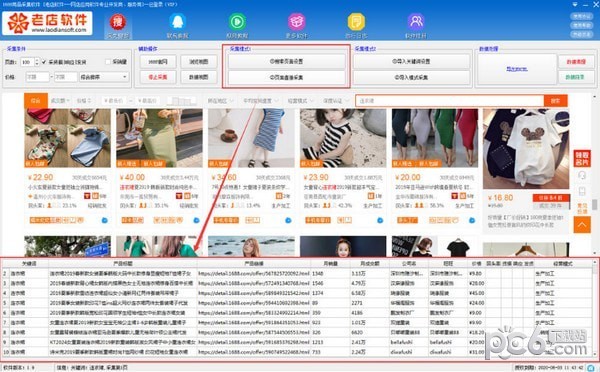Expand the delivery speed filter next to 所在地区
Screen dimensions: 600x372
coord(260,101)
